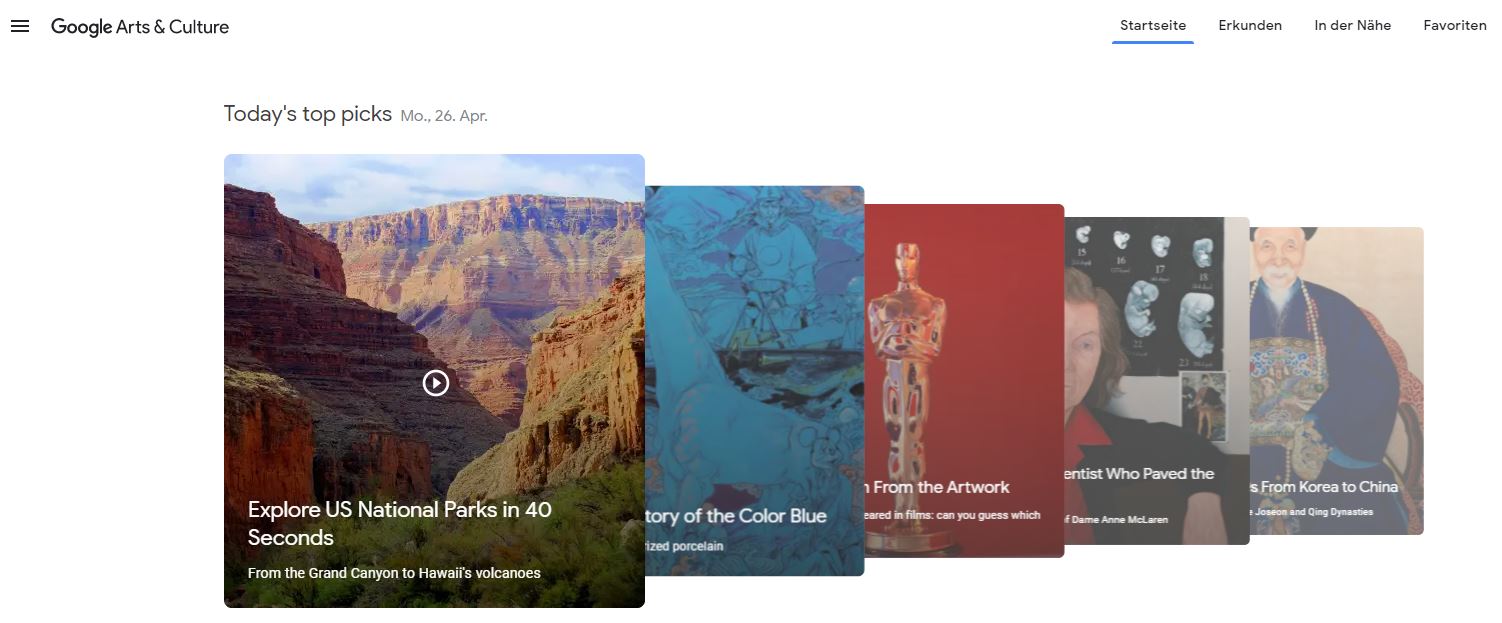Click 'From the Grand Canyon to Hawaii's volcanoes' subtitle
1502x623 pixels.
[x=394, y=573]
